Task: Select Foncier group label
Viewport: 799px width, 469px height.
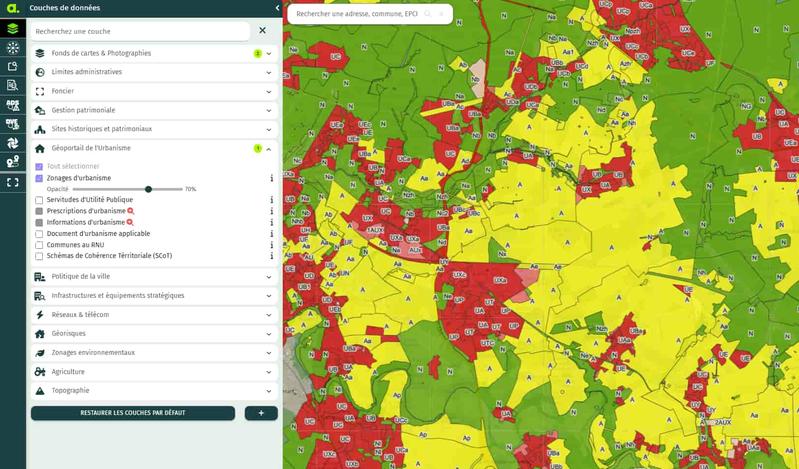Action: tap(63, 91)
